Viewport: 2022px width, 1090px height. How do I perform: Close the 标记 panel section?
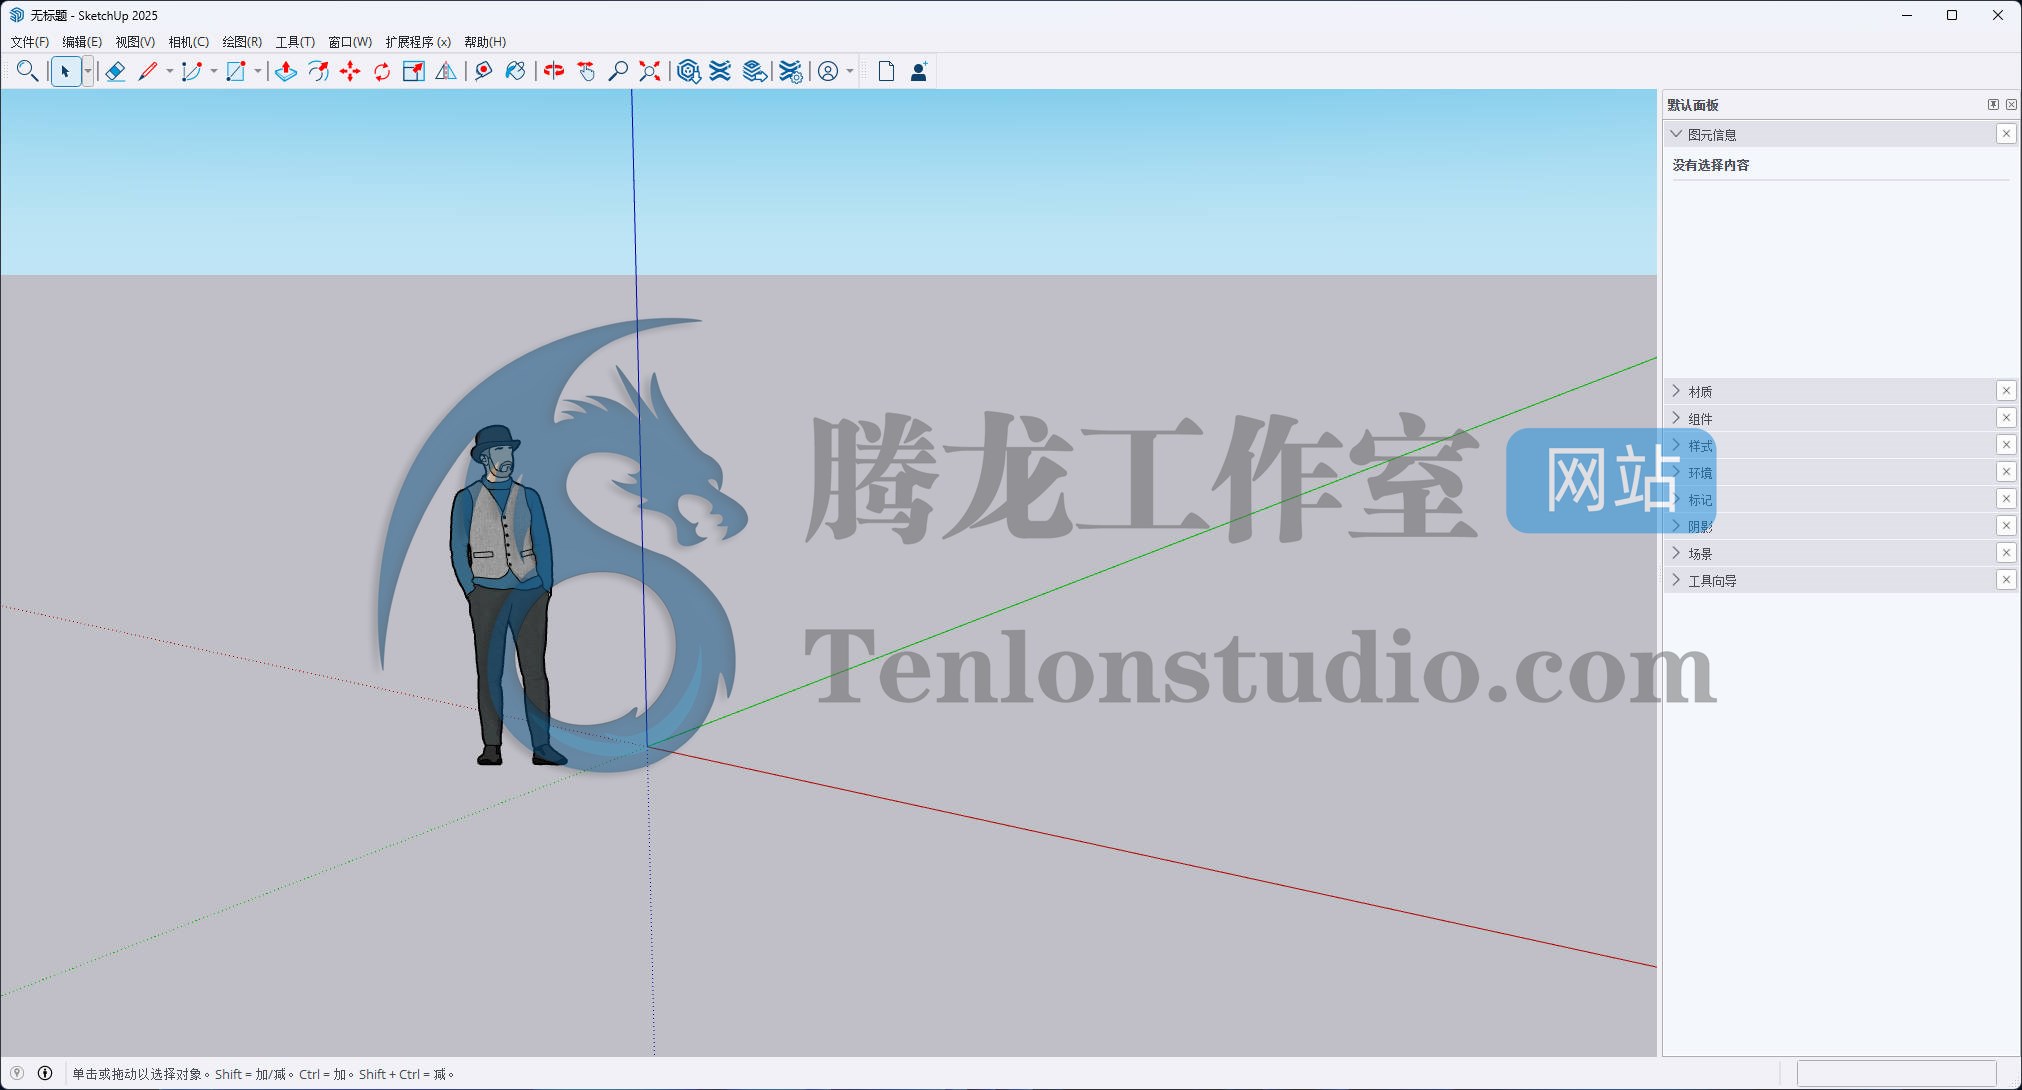point(2006,499)
